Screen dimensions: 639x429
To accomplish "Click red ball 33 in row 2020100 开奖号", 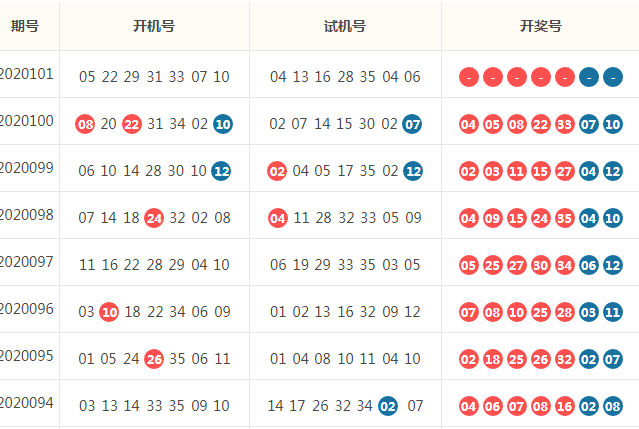I will point(565,124).
